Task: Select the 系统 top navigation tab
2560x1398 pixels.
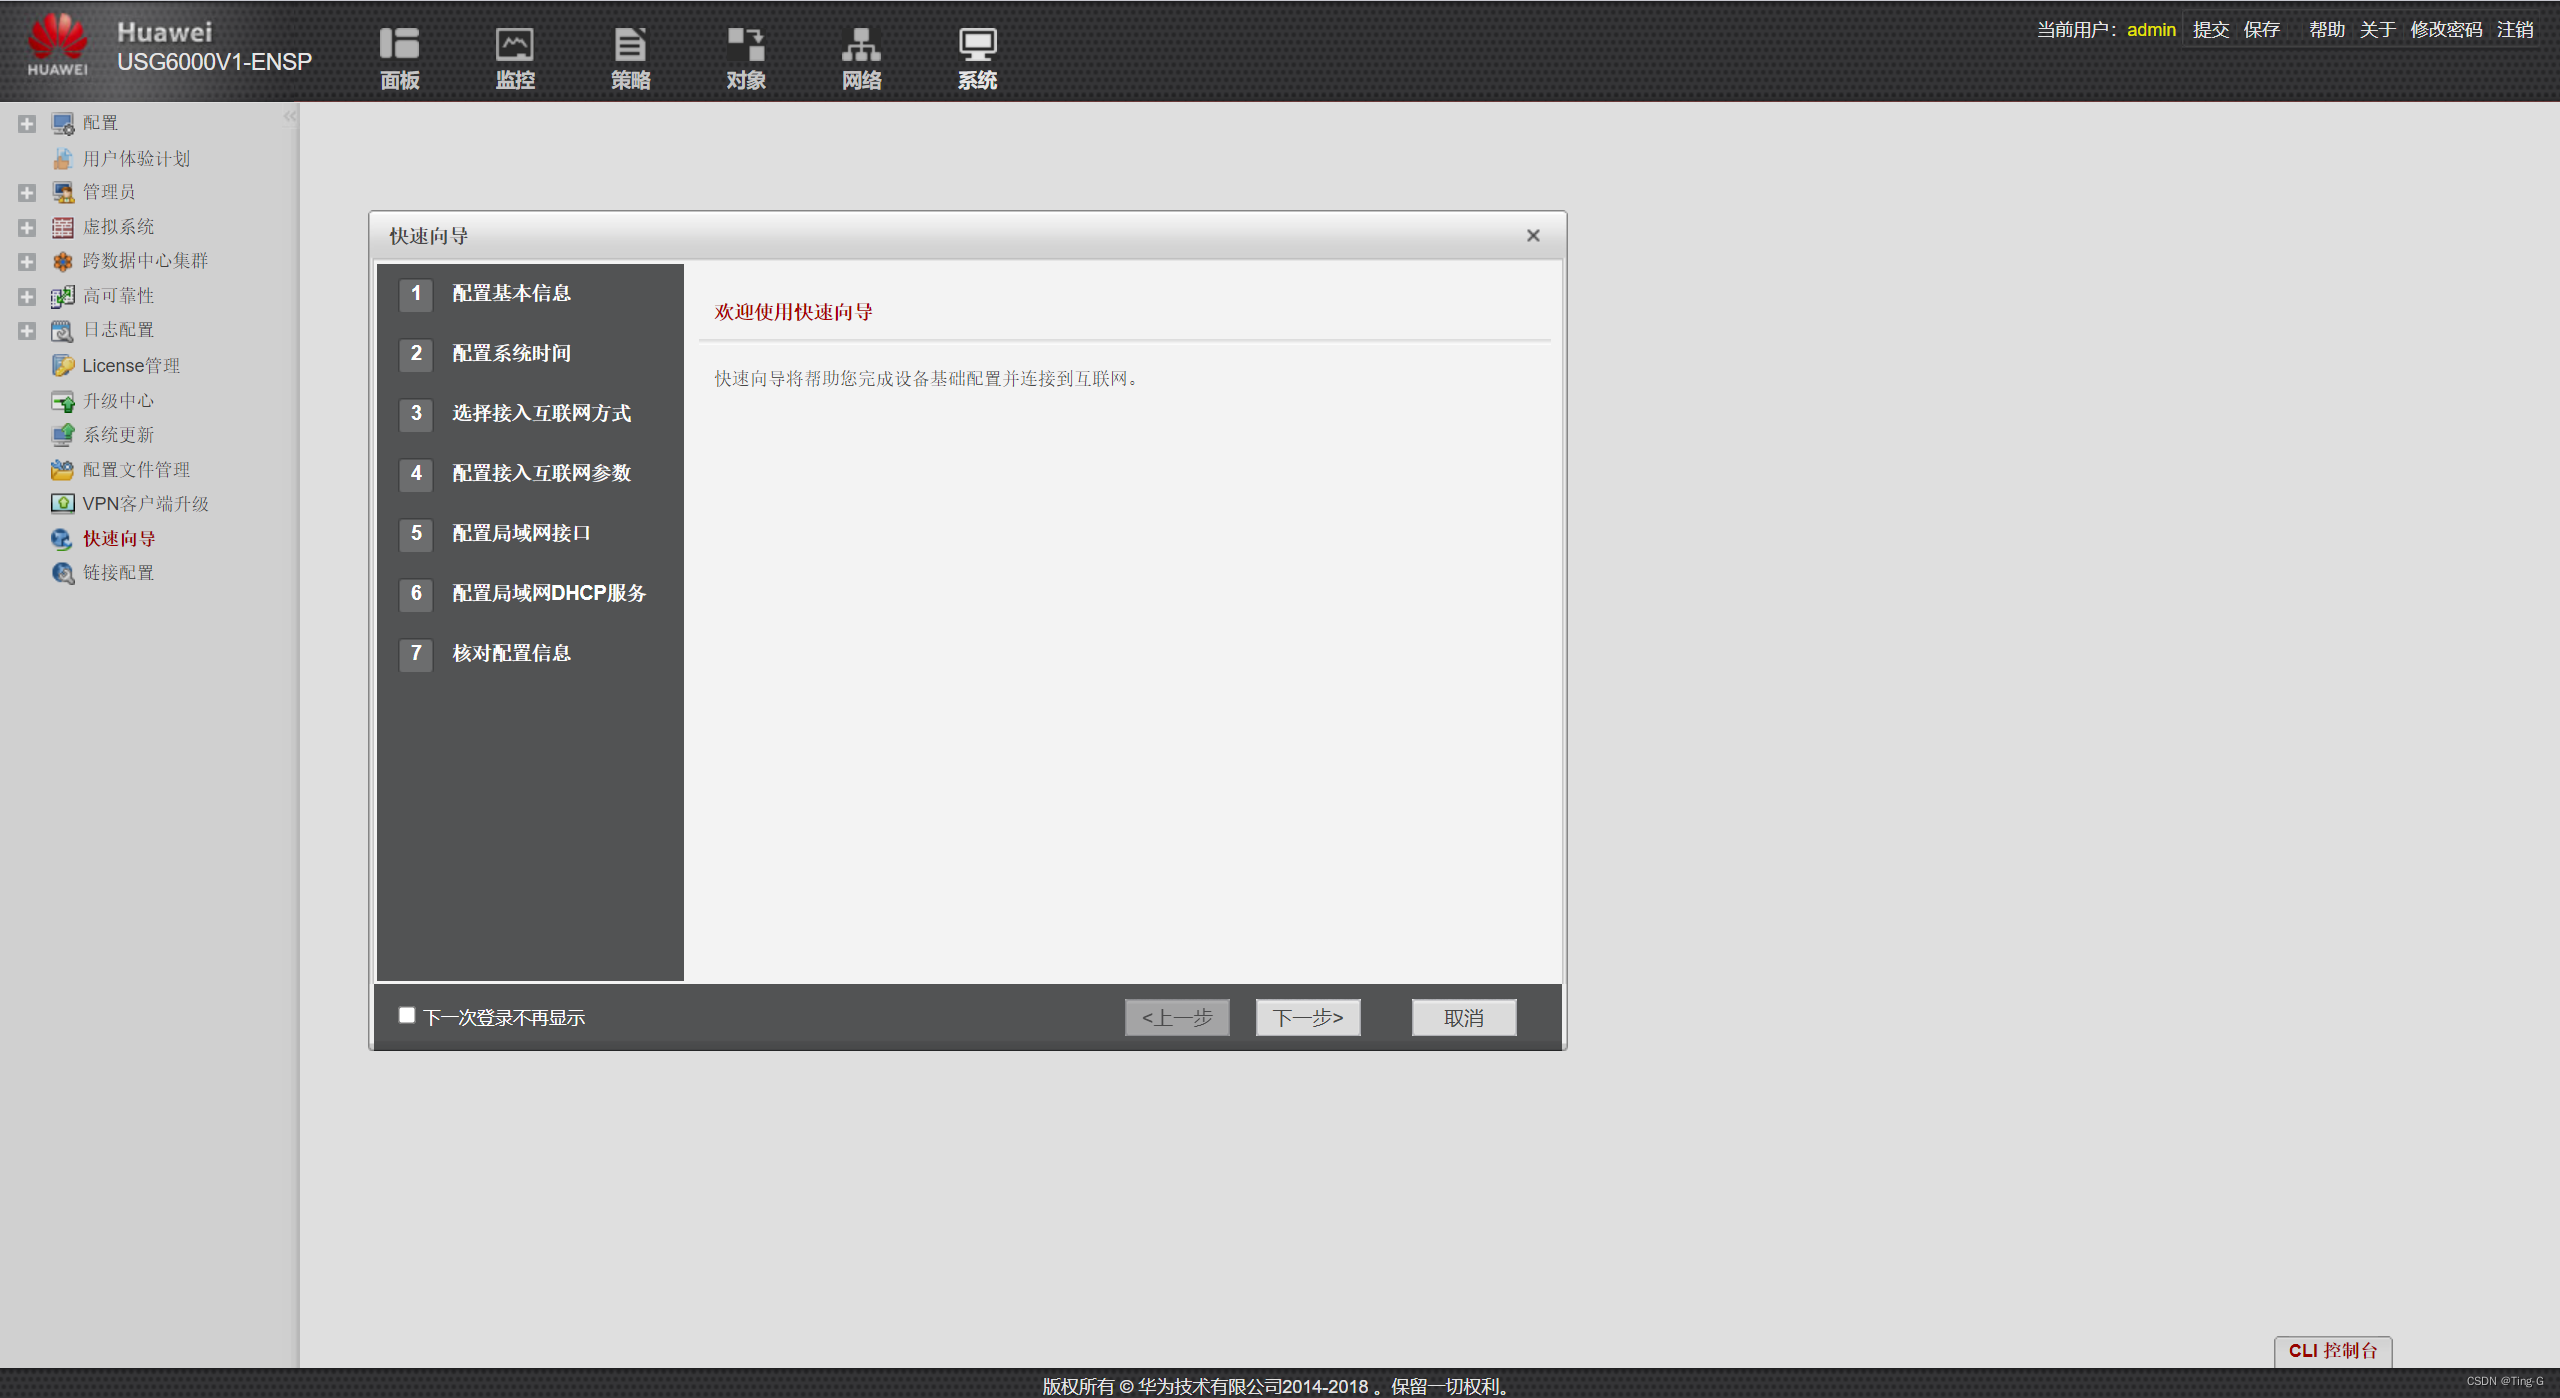Action: click(x=977, y=58)
